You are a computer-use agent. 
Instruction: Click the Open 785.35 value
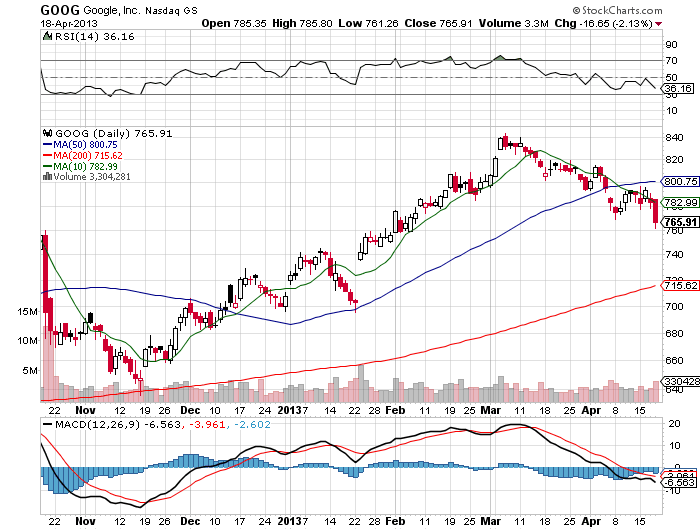[234, 24]
